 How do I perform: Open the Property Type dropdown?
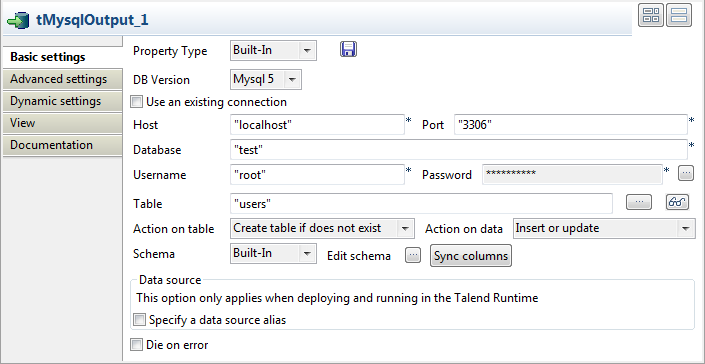(273, 50)
